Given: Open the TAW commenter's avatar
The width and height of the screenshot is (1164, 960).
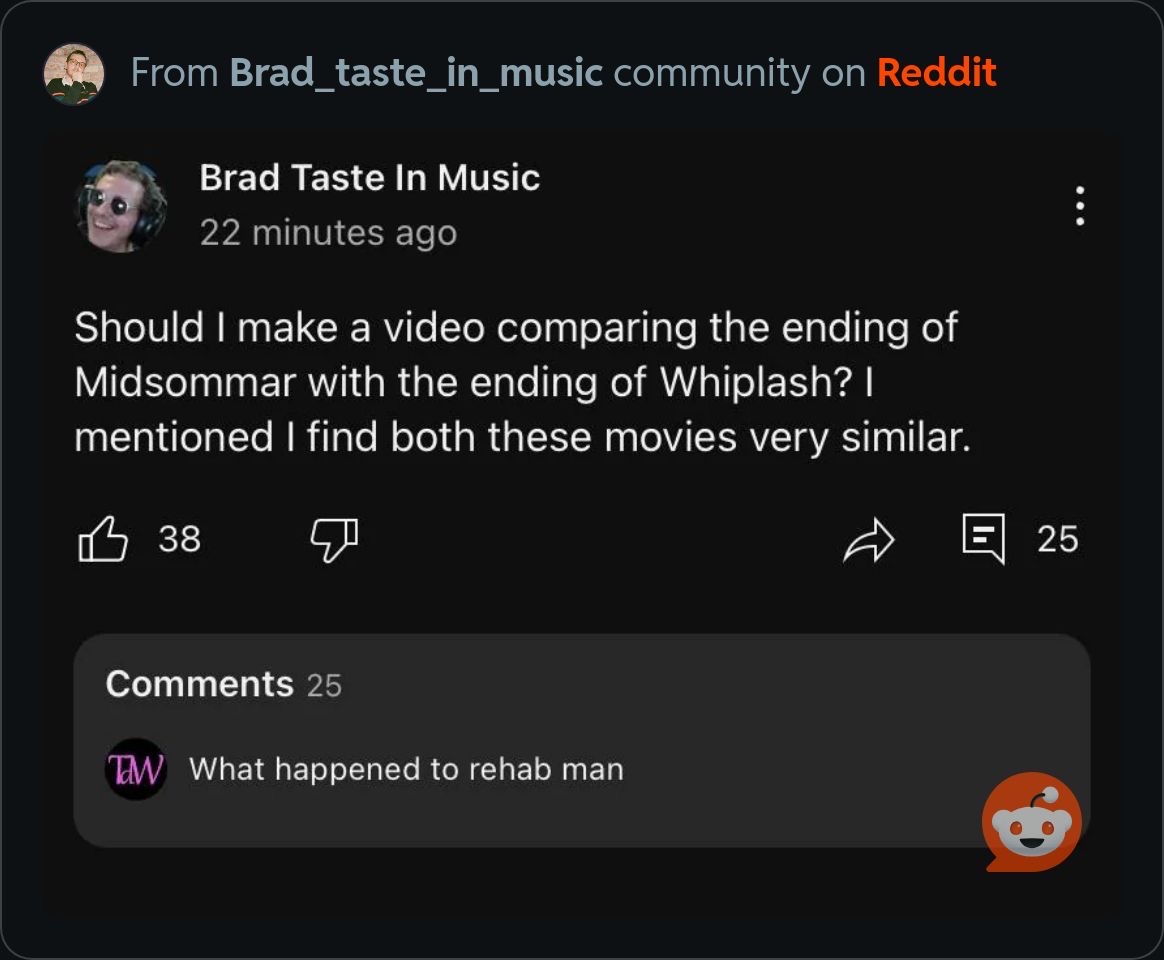Looking at the screenshot, I should click(135, 769).
